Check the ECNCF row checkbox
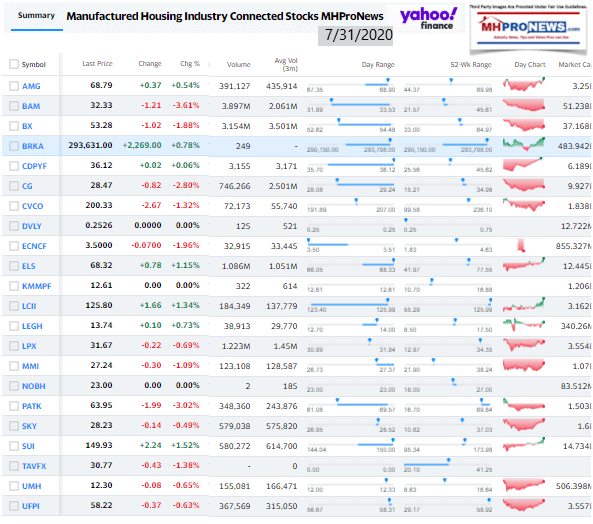 point(14,246)
